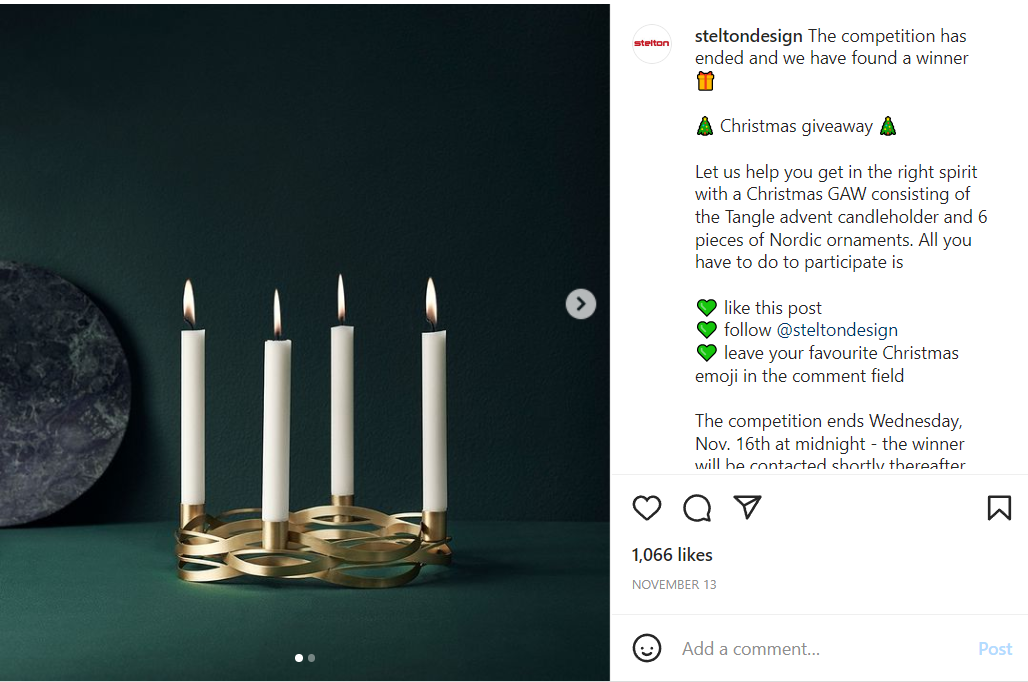Click the Stelton profile picture avatar
The image size is (1028, 682).
[652, 44]
